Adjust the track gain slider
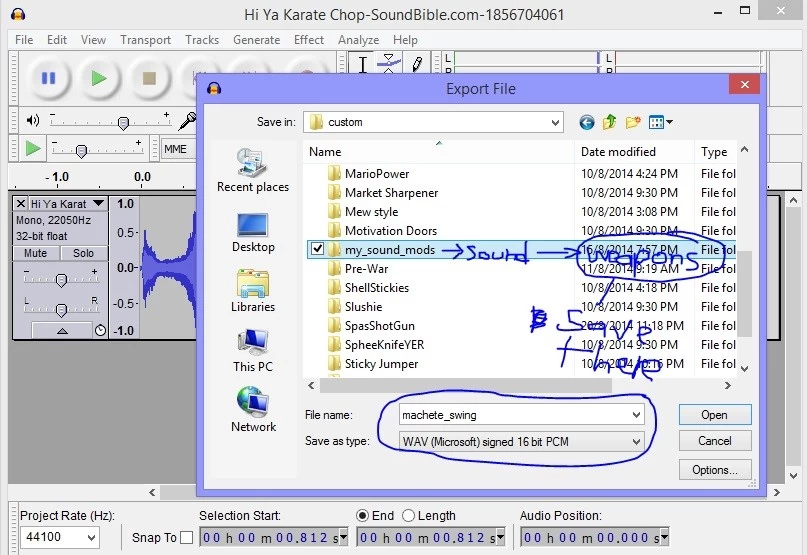The height and width of the screenshot is (555, 807). 61,279
